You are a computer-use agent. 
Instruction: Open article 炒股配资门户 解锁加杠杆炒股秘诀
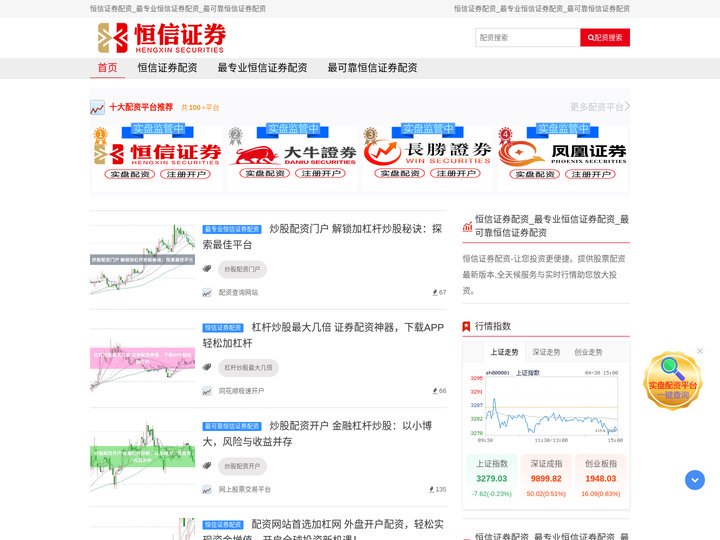(x=322, y=236)
